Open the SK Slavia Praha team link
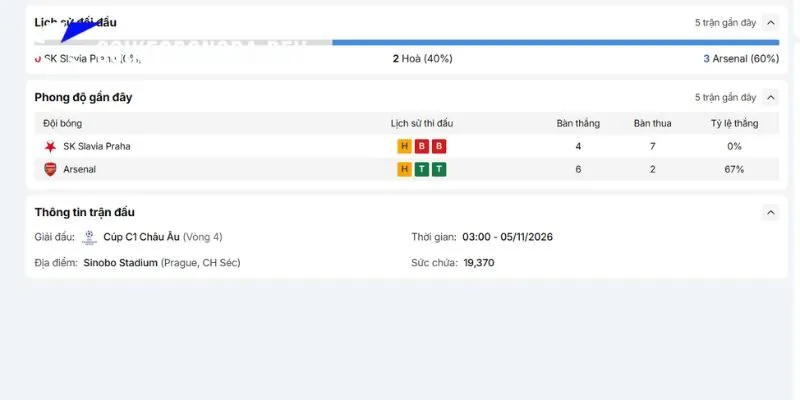The width and height of the screenshot is (800, 400). (96, 146)
